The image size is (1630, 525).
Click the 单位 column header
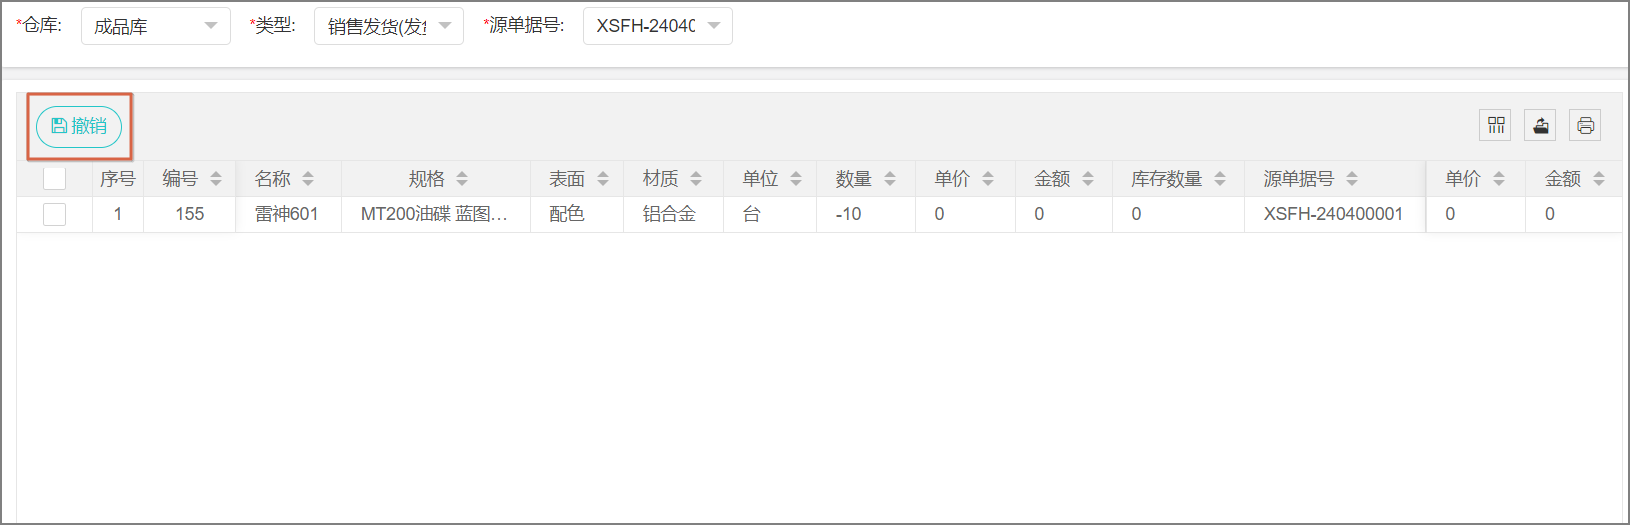point(760,179)
